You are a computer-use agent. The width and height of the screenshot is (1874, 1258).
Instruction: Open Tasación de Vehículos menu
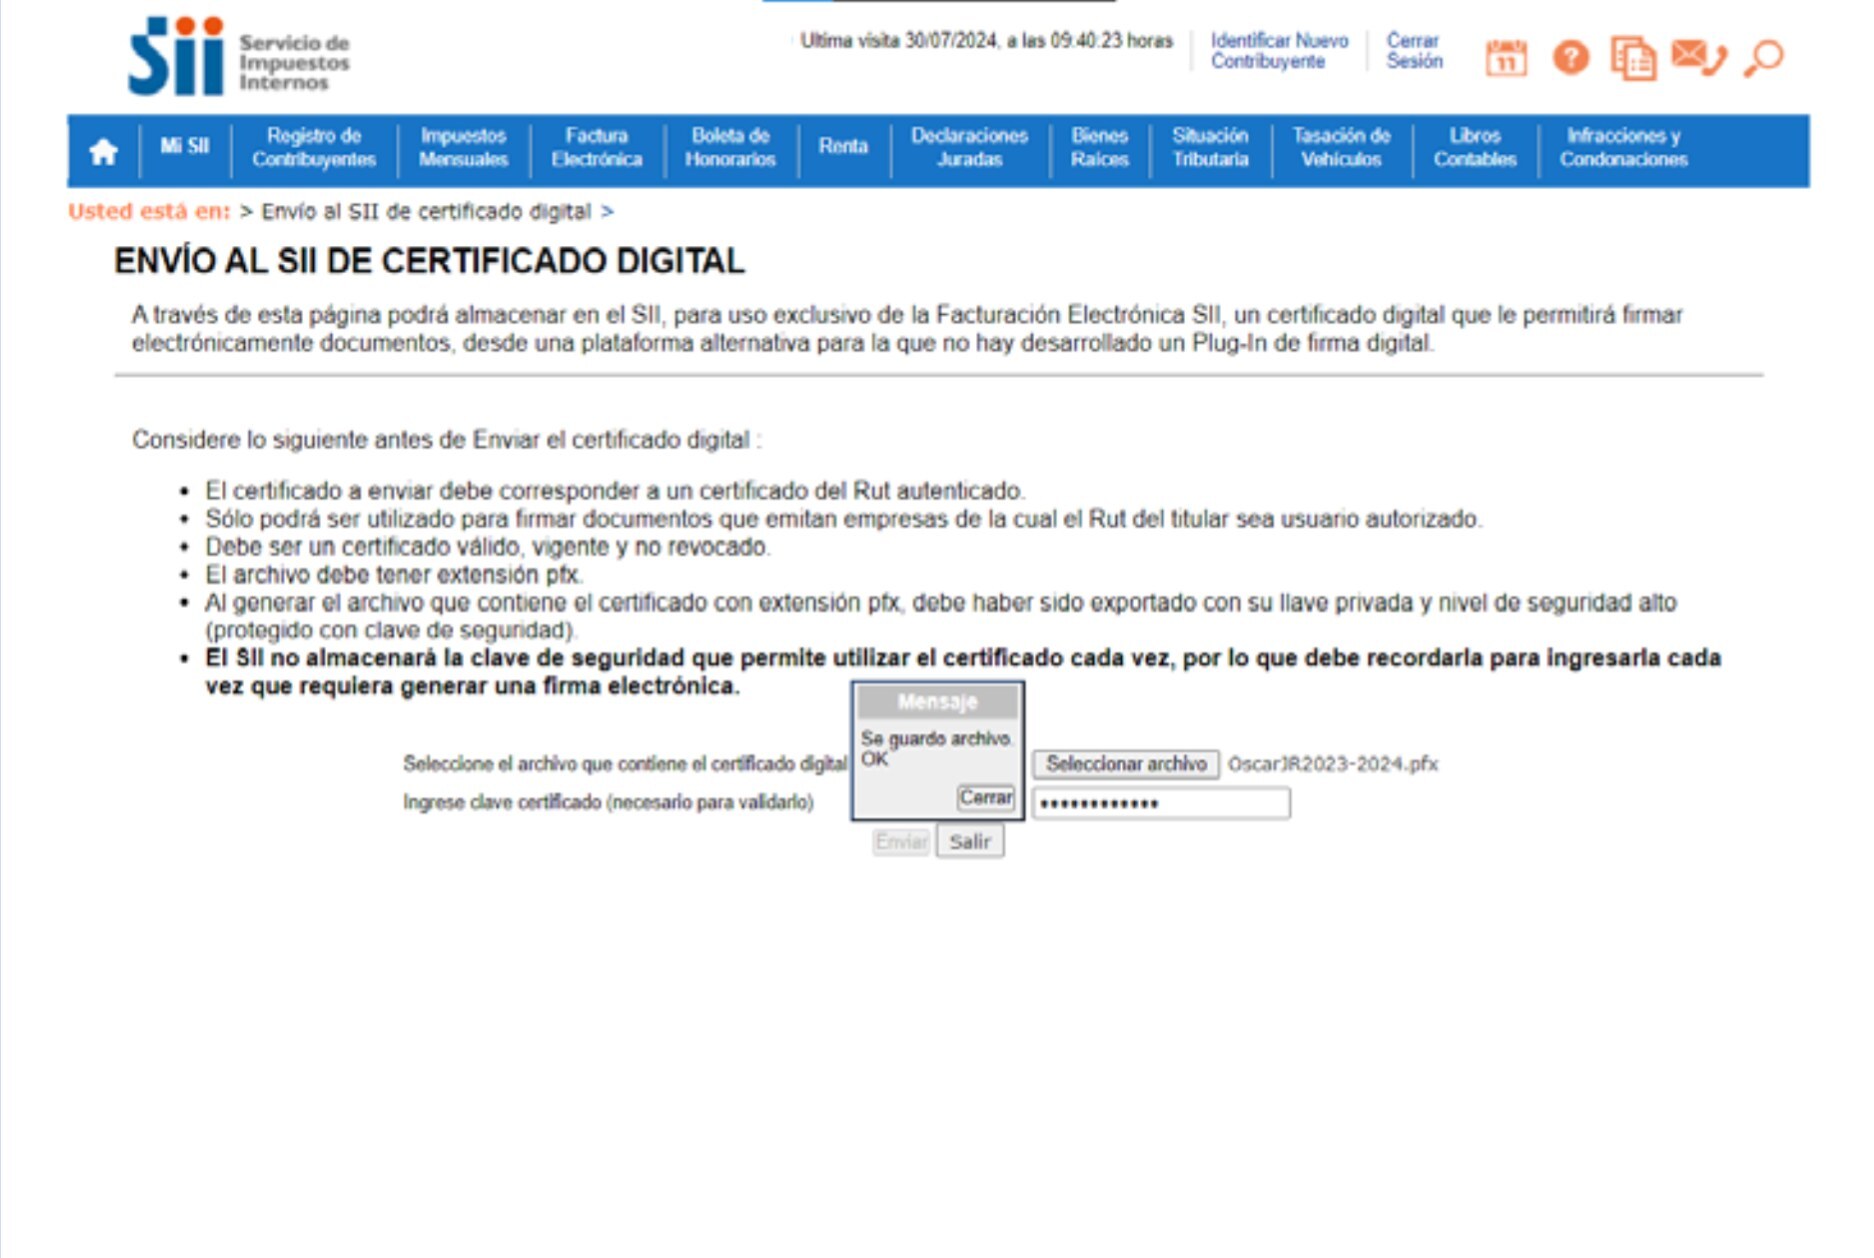(1341, 147)
